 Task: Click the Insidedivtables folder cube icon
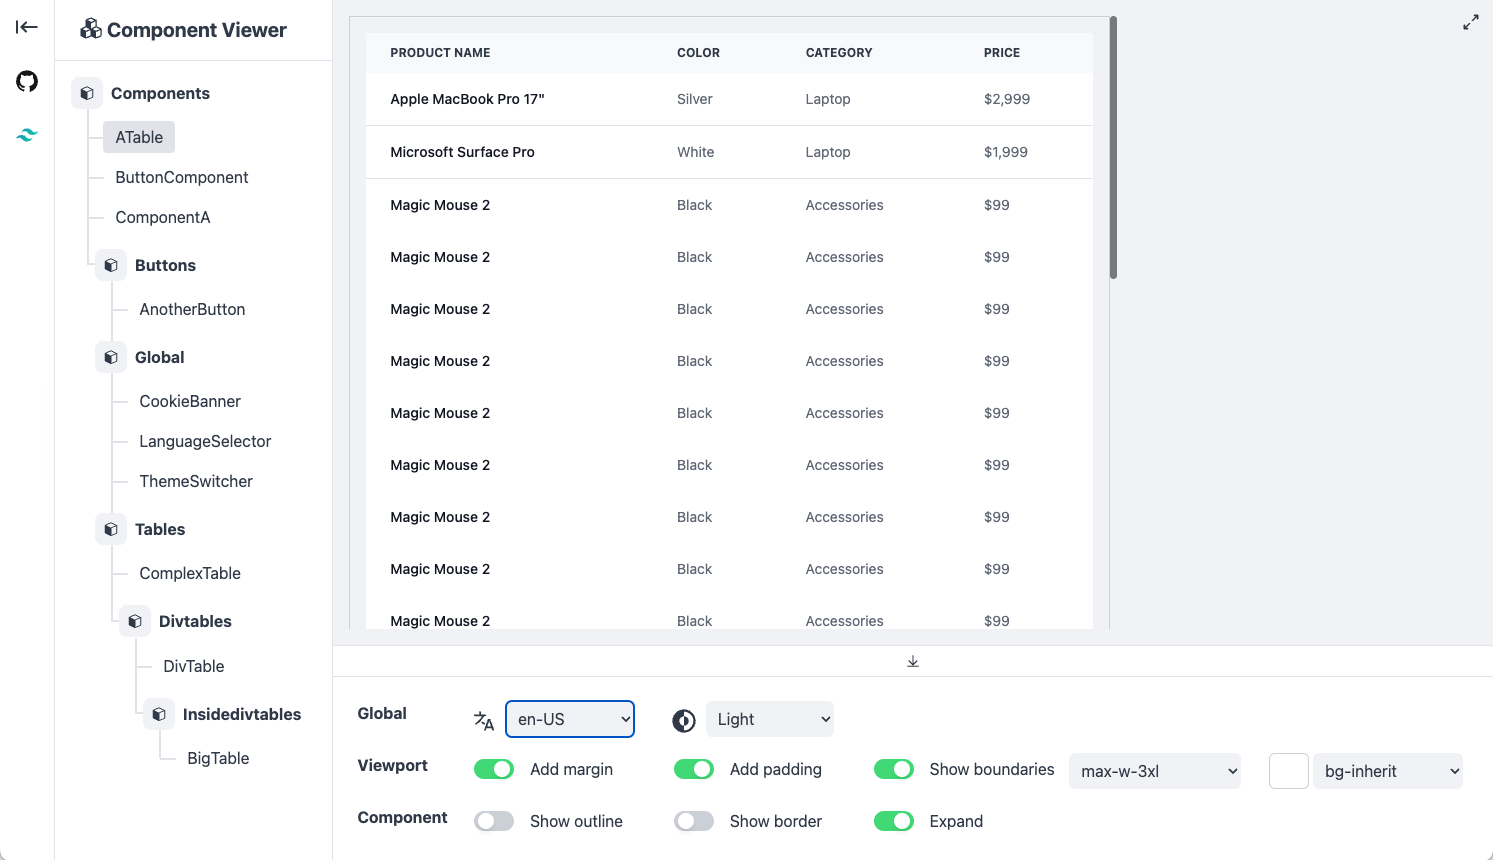[x=159, y=714]
